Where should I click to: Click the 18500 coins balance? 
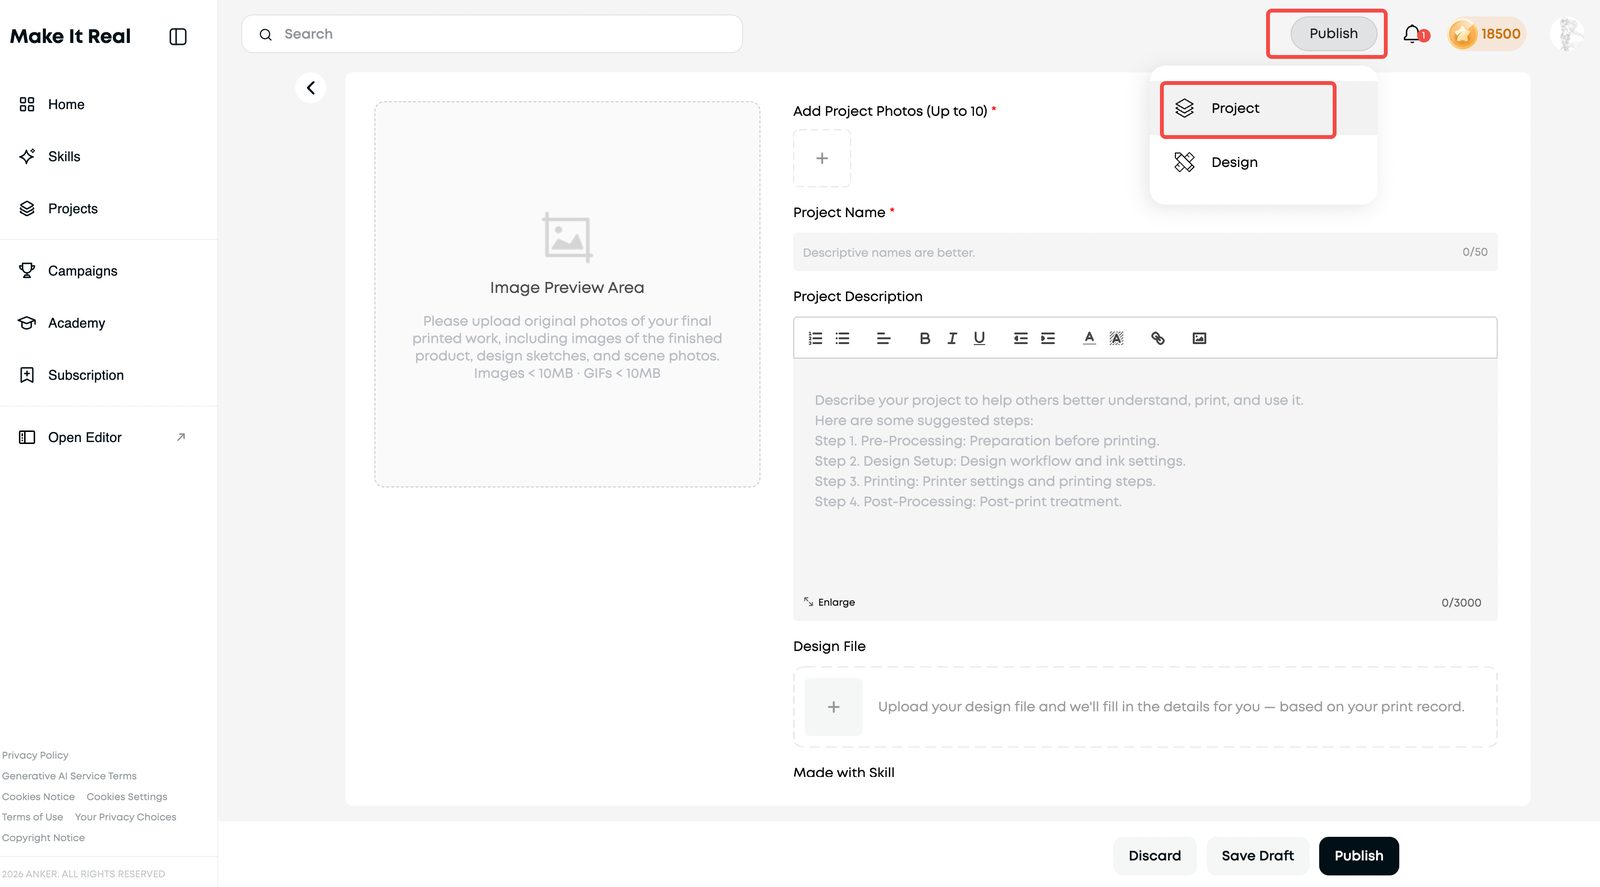(1487, 34)
